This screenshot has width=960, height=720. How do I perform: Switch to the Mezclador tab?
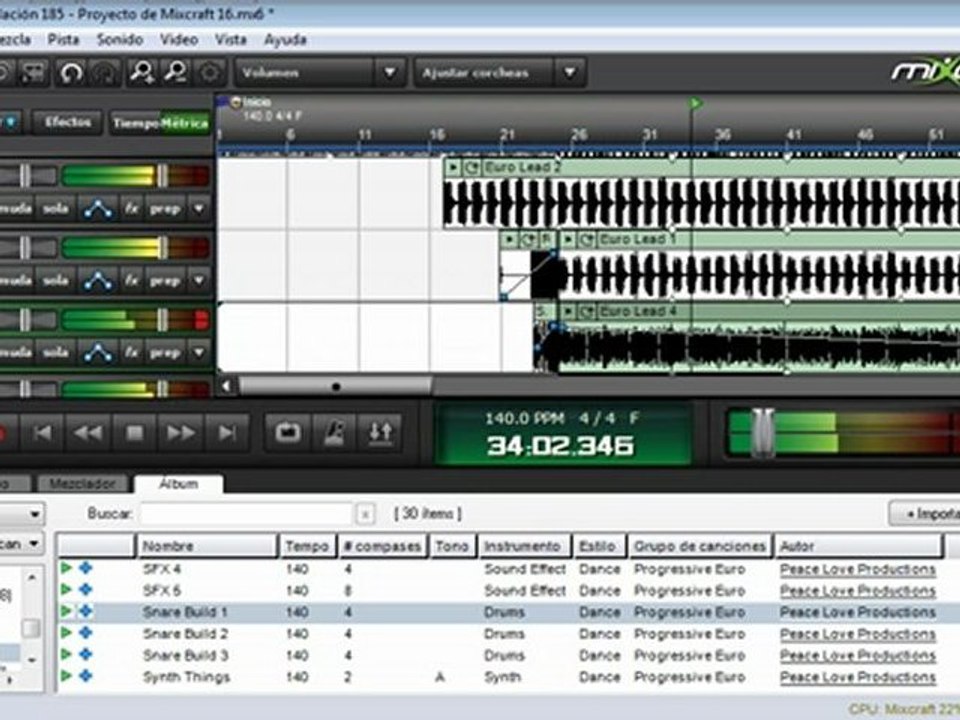[83, 484]
